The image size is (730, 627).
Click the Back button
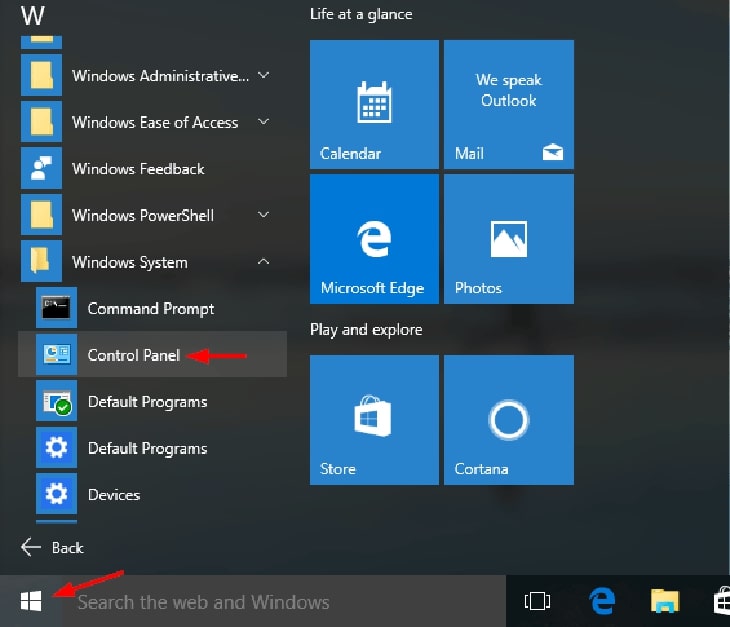click(x=53, y=547)
